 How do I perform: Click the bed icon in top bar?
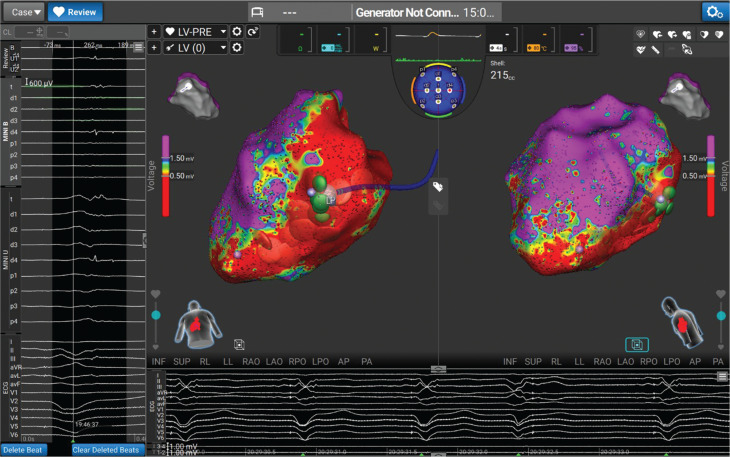[257, 12]
